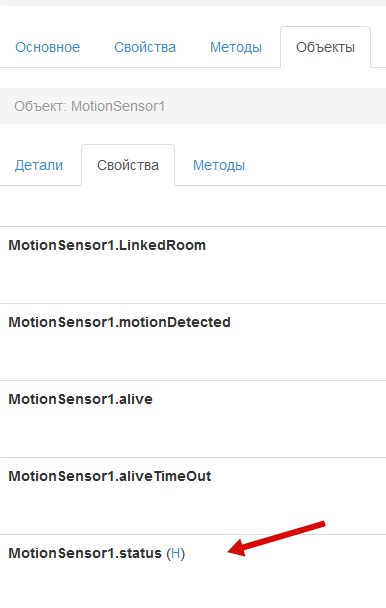
Task: Open the Основное tab
Action: (47, 47)
